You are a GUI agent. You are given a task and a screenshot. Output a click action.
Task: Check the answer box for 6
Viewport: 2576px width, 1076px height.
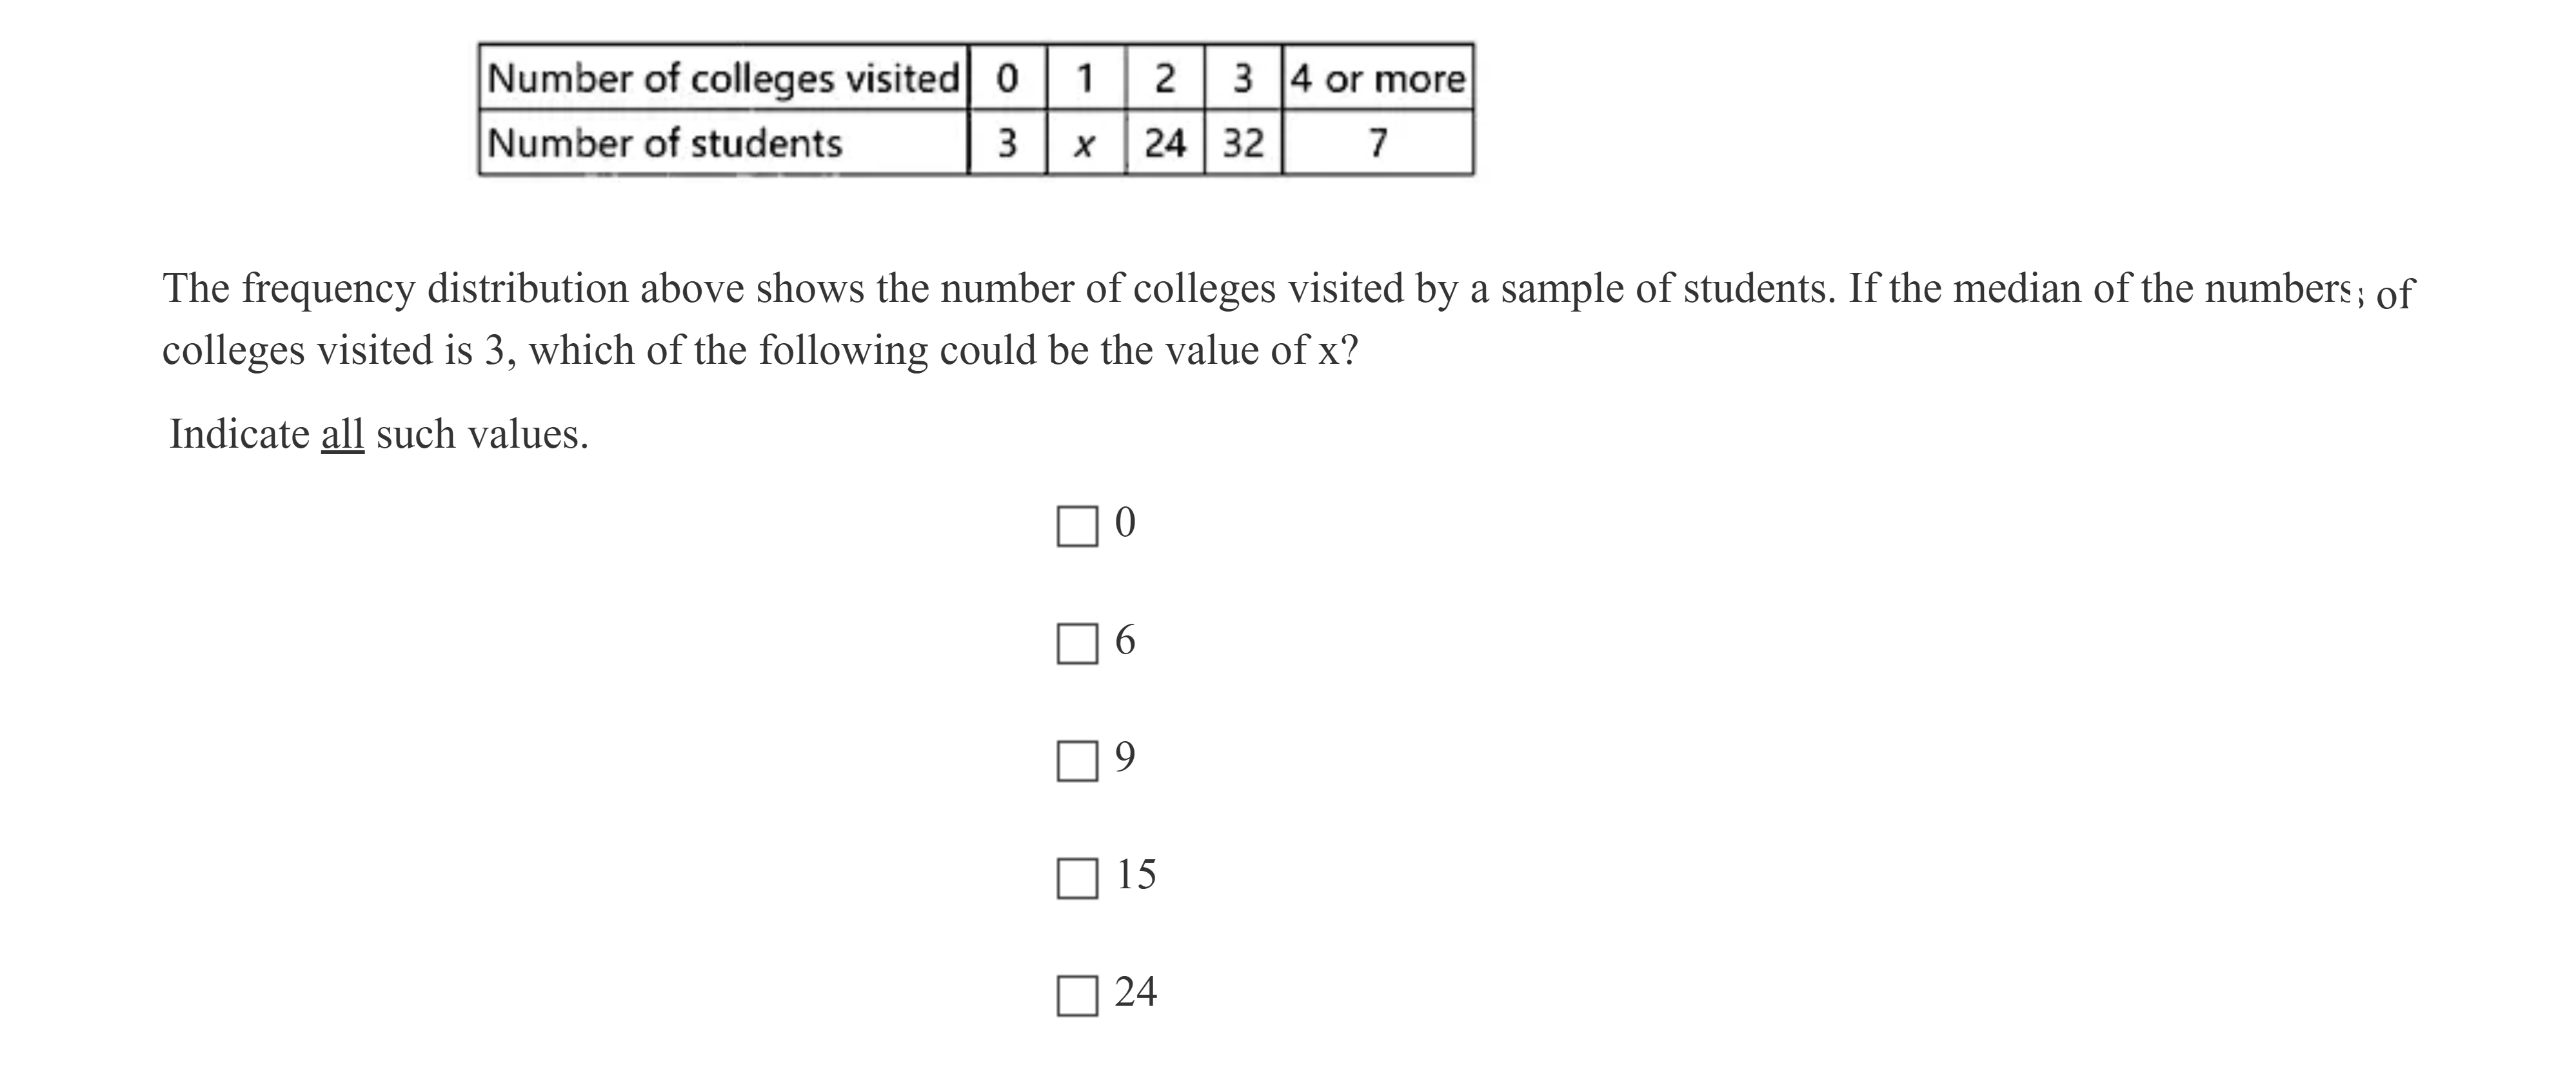1077,643
